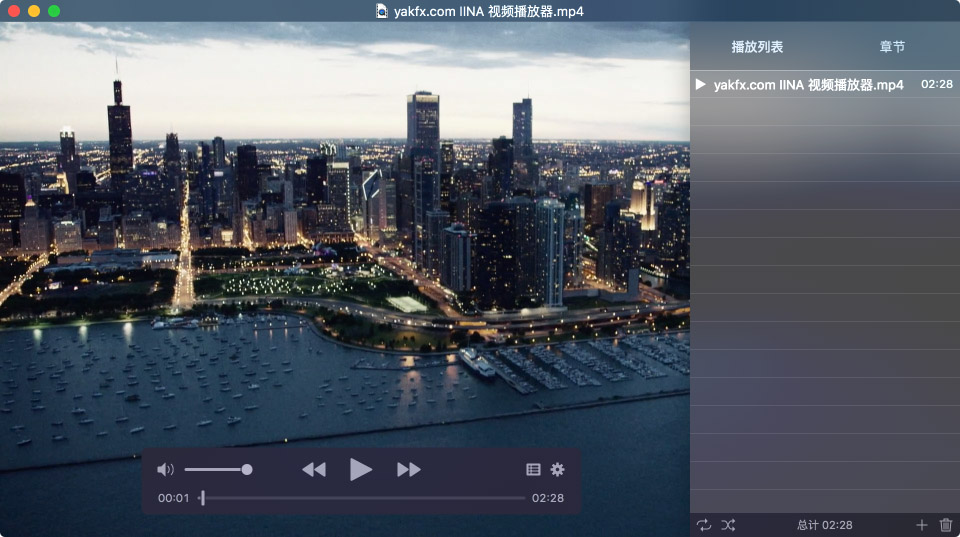Click the 00:01 elapsed time label
960x537 pixels.
point(174,498)
